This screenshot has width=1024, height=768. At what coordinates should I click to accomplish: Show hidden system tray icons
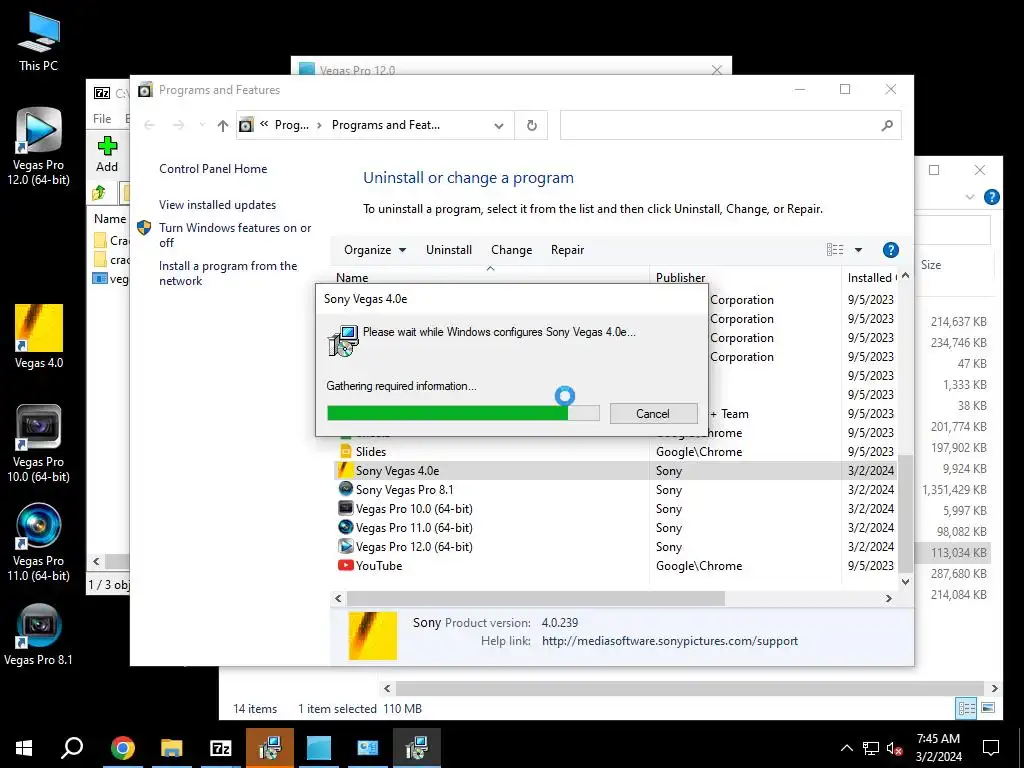coord(846,748)
